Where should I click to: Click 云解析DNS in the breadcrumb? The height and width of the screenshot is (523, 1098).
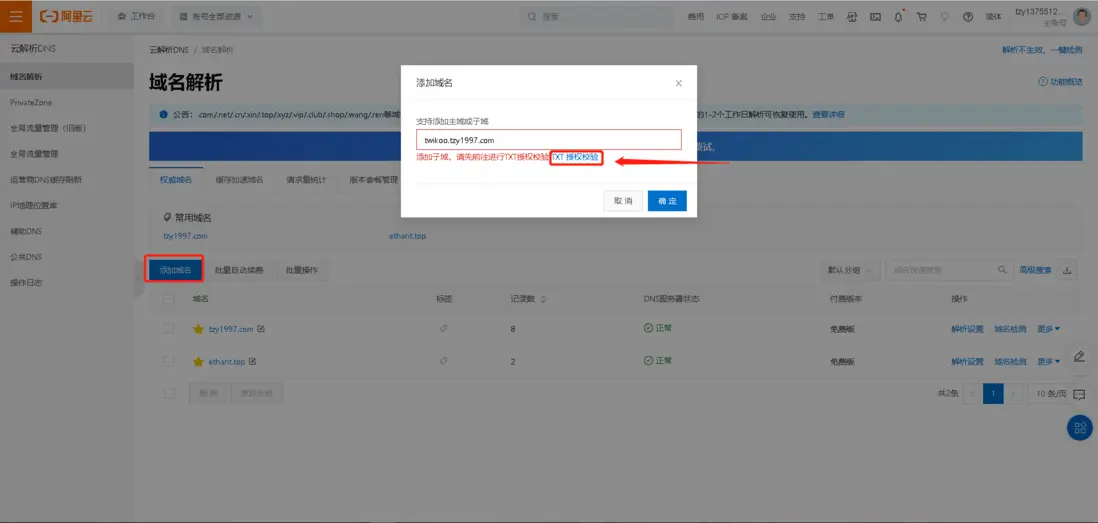(x=169, y=50)
